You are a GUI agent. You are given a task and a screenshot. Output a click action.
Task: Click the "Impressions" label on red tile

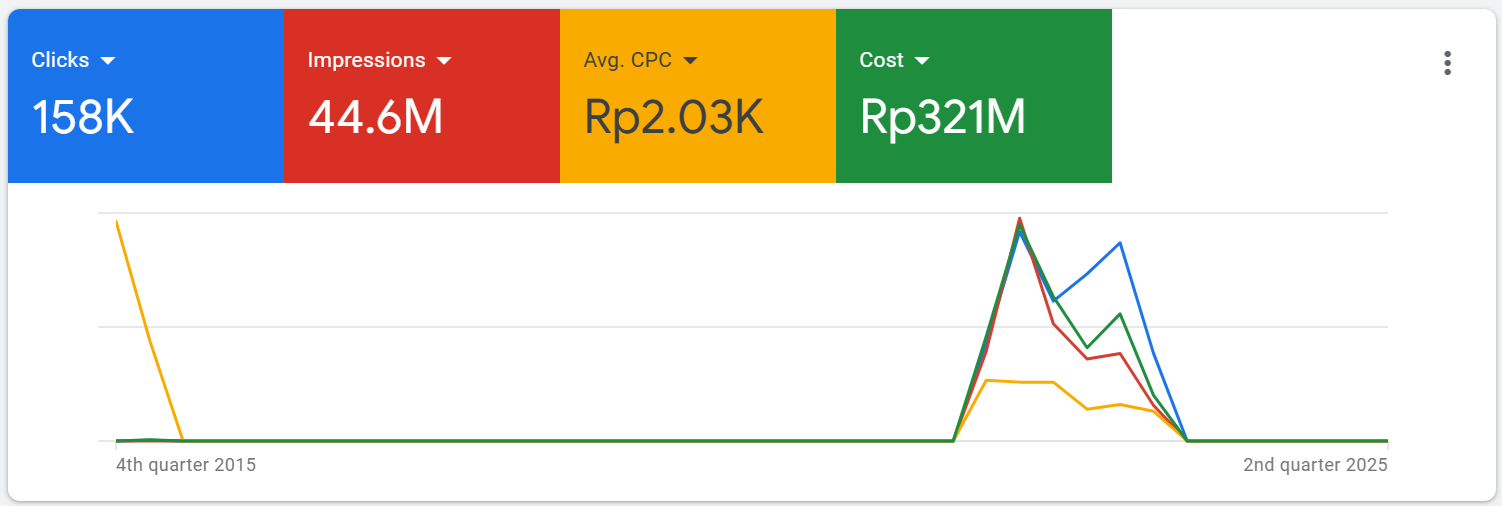tap(366, 60)
